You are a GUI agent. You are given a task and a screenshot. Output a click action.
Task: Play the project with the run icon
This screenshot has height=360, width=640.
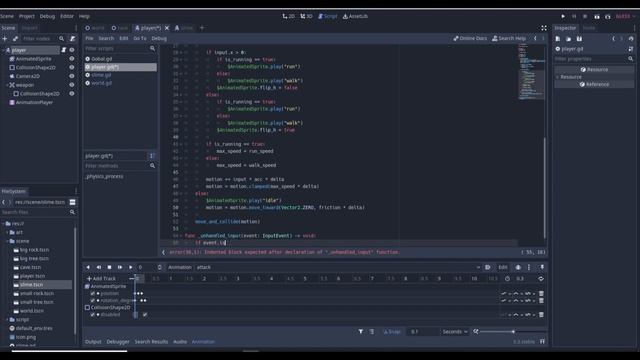(563, 16)
